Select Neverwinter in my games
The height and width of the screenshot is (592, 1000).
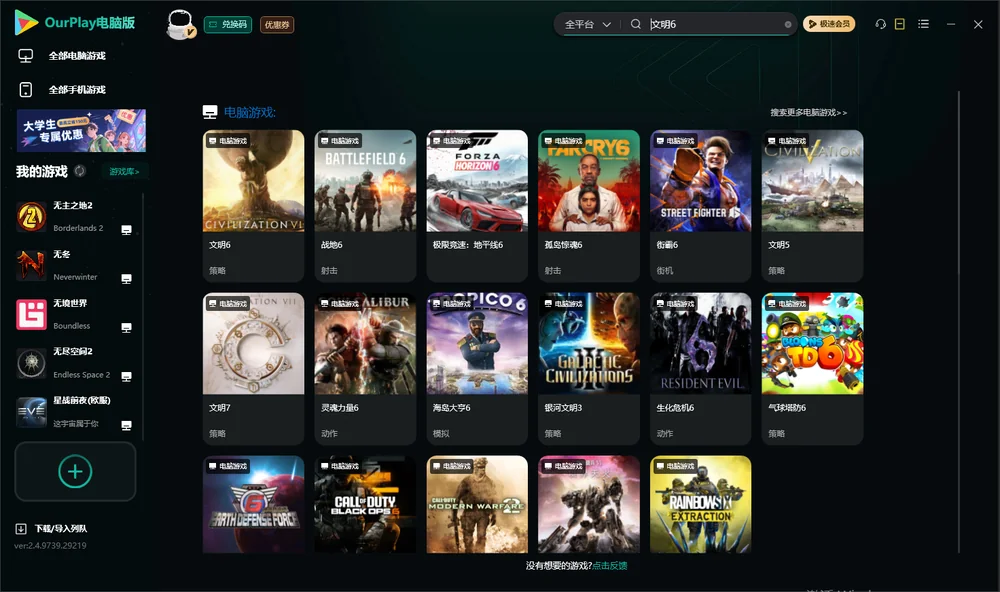point(75,265)
